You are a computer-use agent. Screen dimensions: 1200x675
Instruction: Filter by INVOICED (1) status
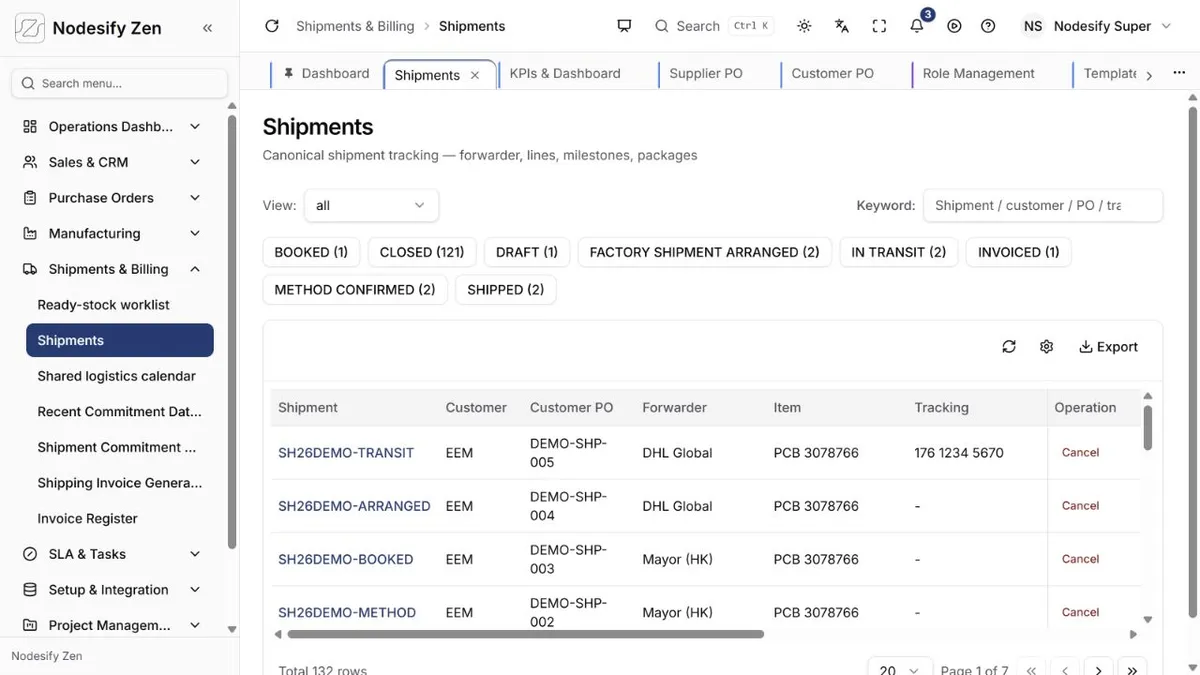tap(1019, 252)
